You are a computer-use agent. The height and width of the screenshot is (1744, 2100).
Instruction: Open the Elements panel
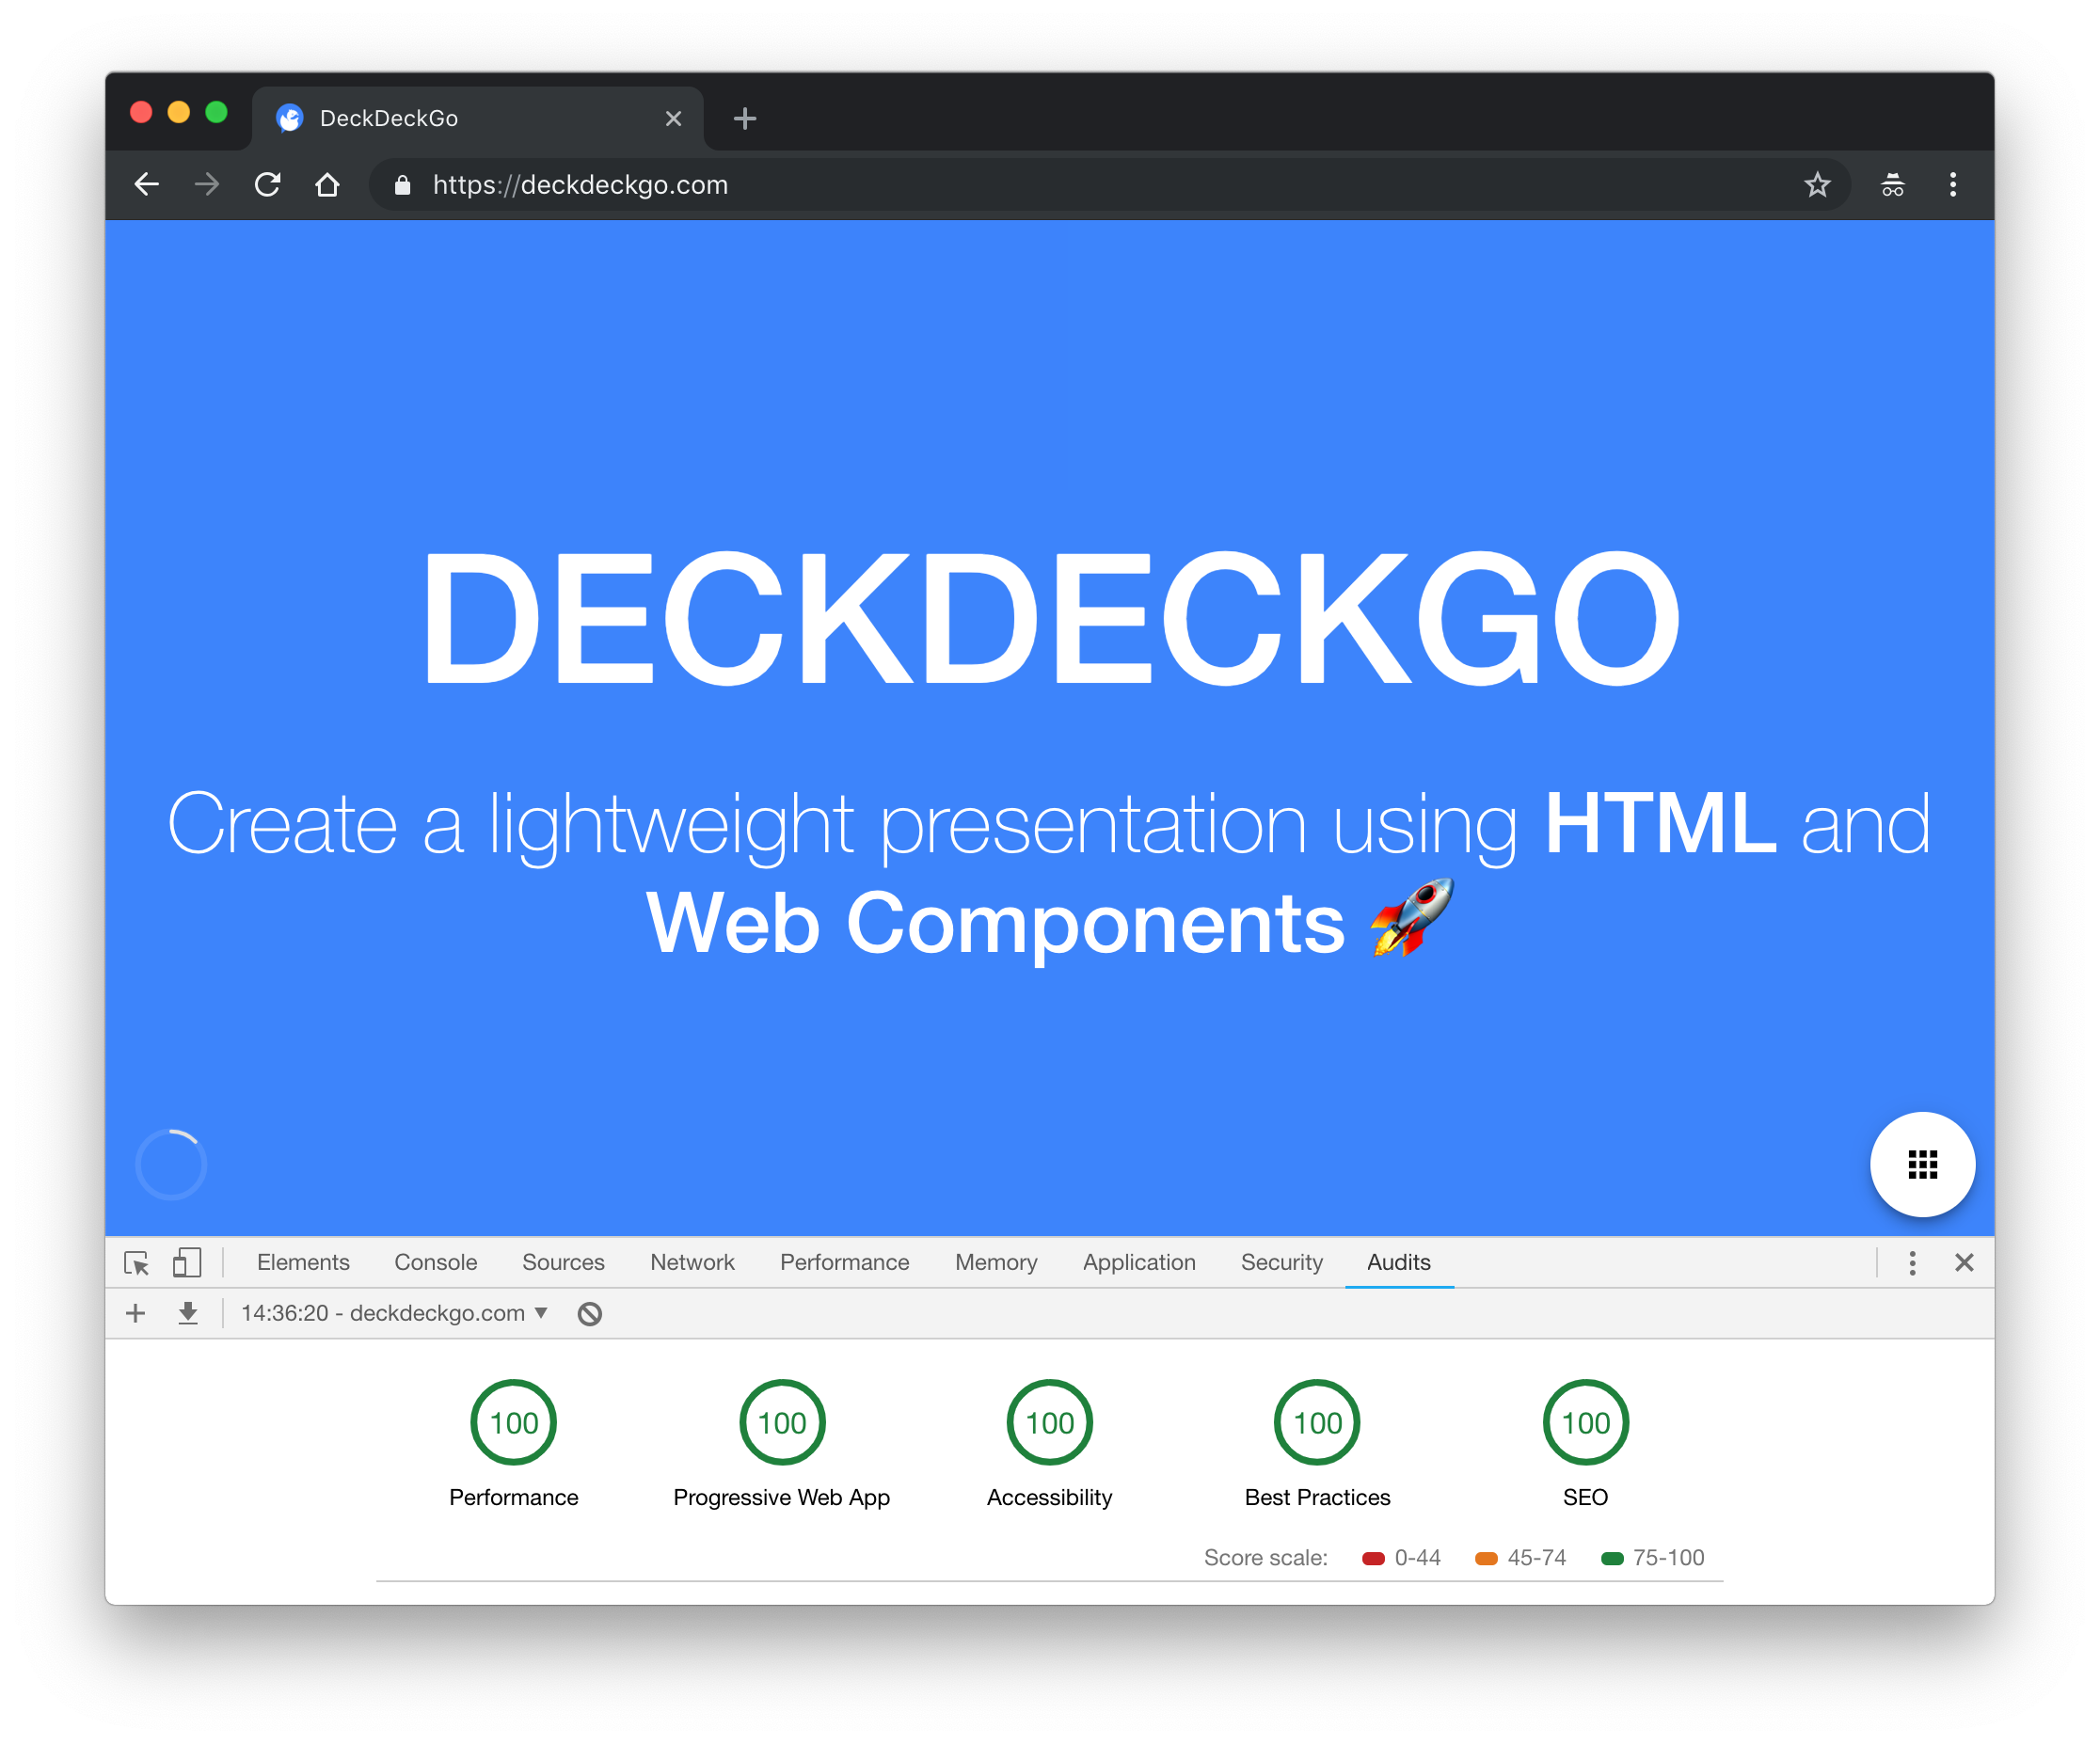coord(303,1263)
